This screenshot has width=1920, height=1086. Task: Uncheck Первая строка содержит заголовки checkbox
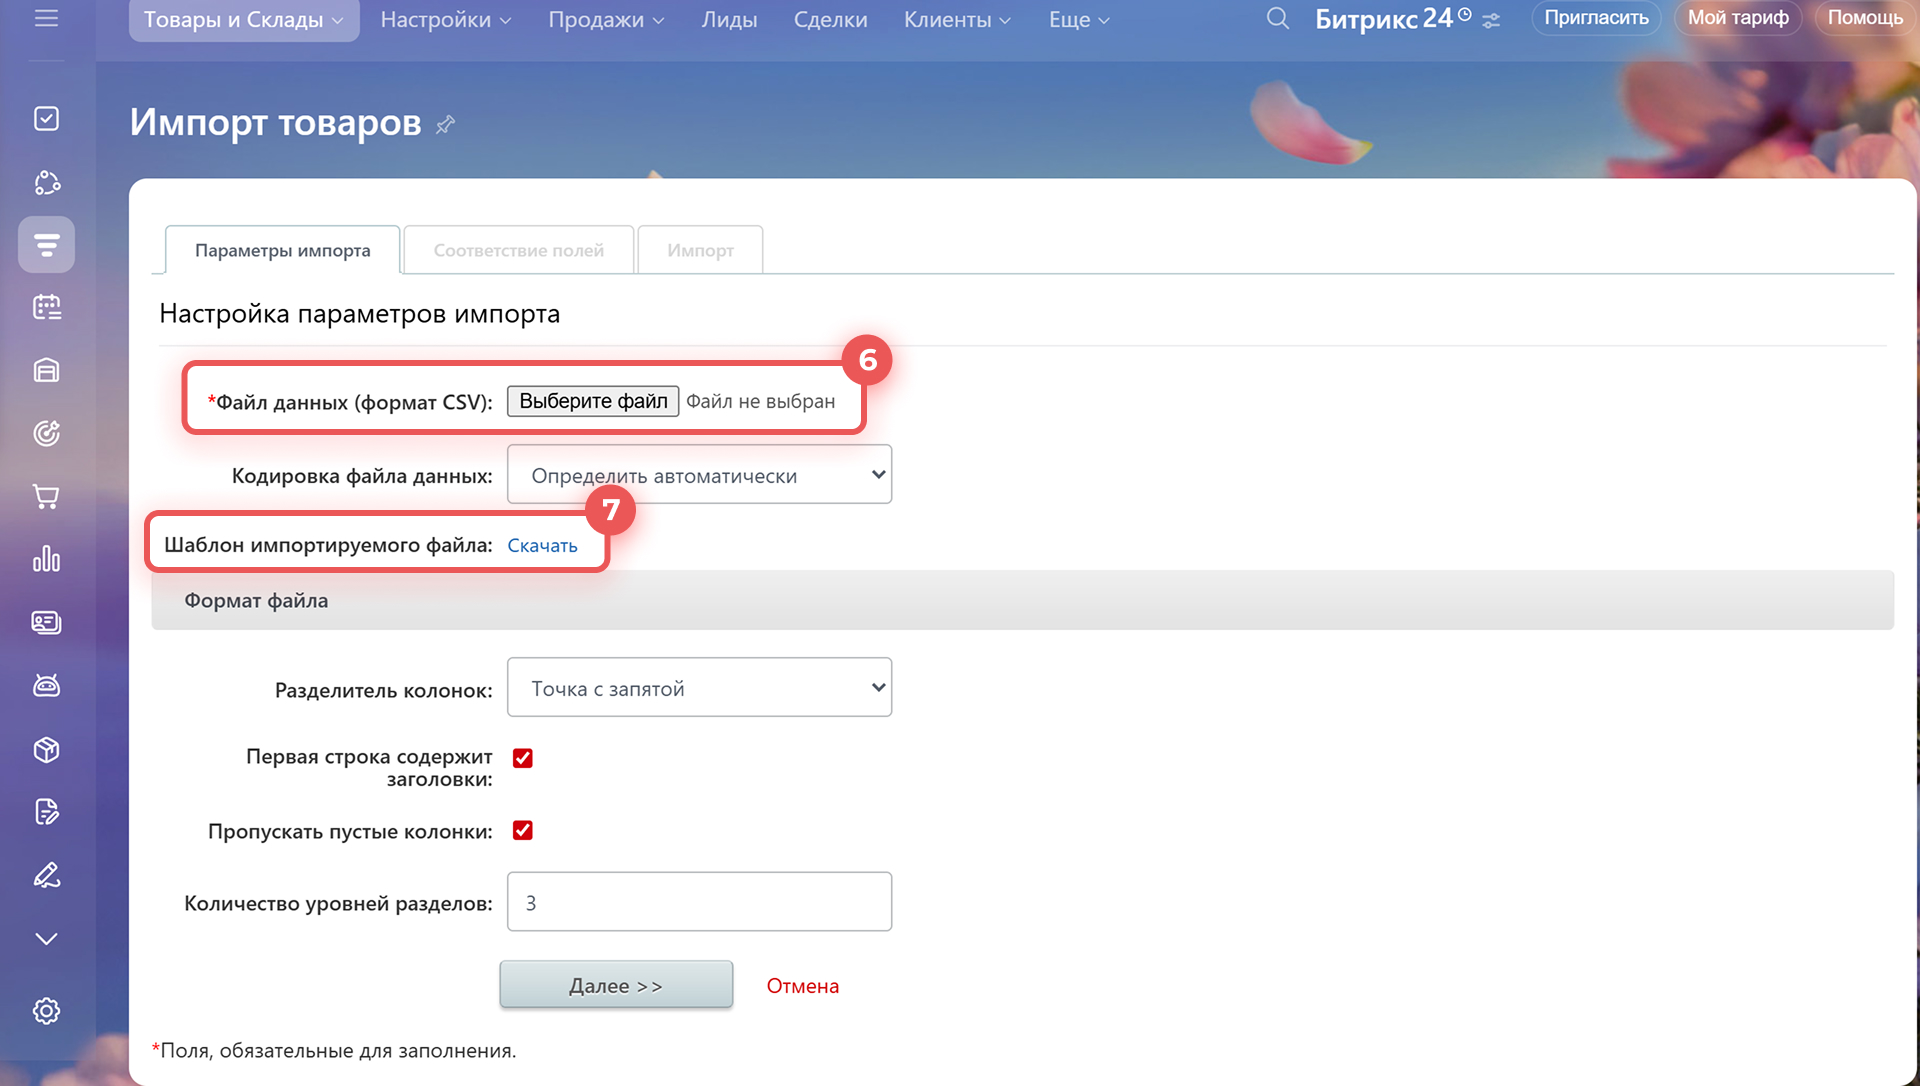tap(523, 758)
